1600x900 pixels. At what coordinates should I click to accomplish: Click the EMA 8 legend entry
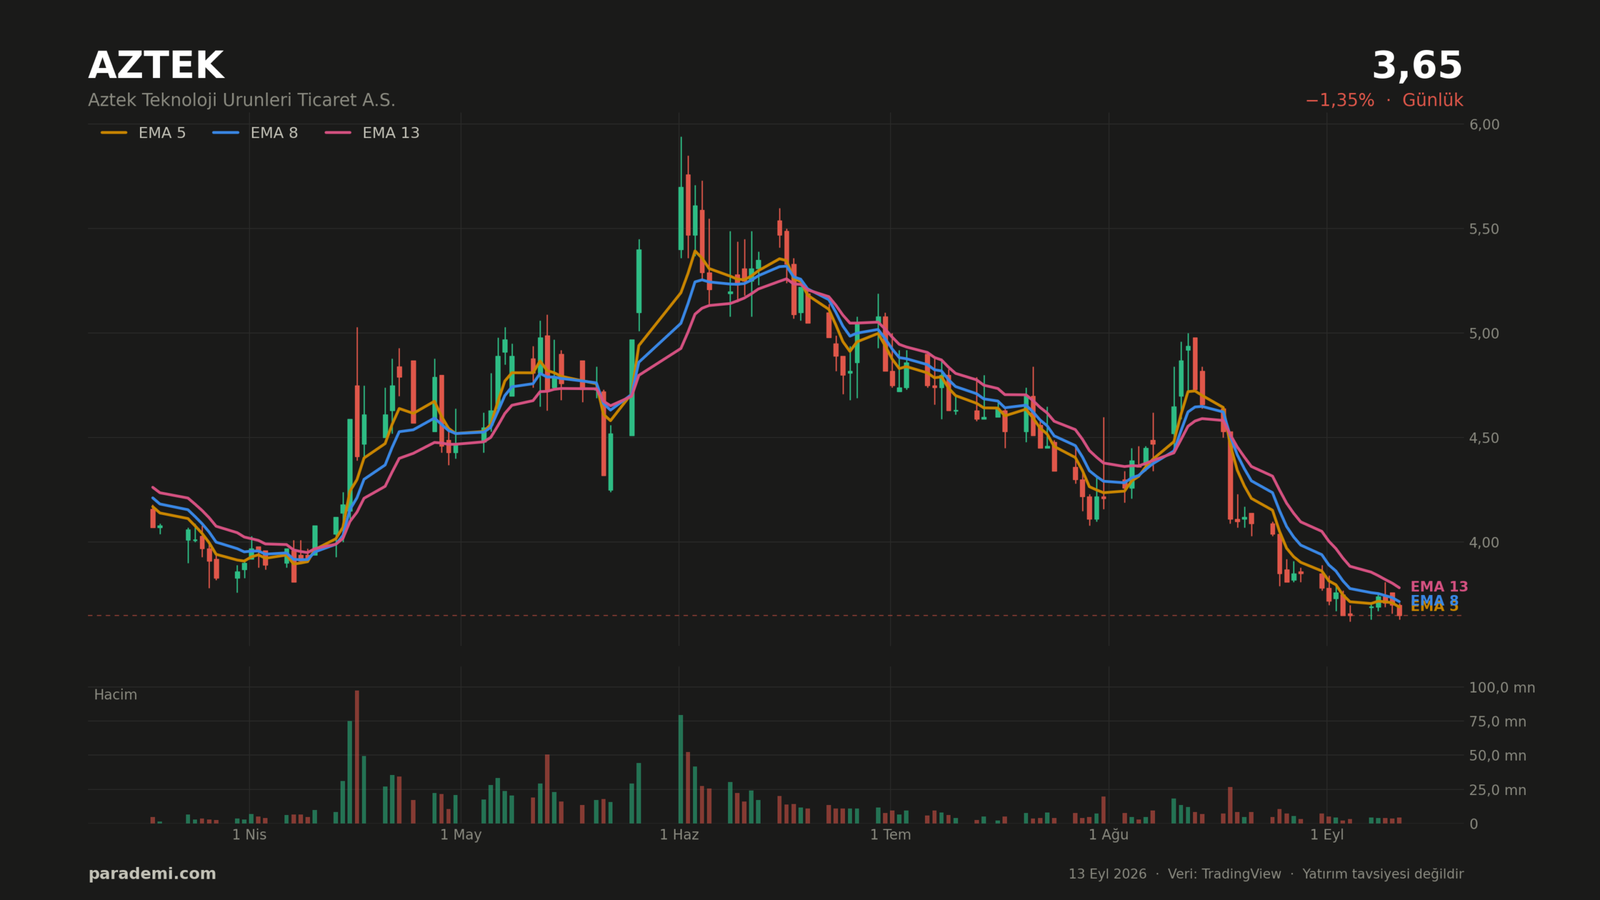click(255, 133)
